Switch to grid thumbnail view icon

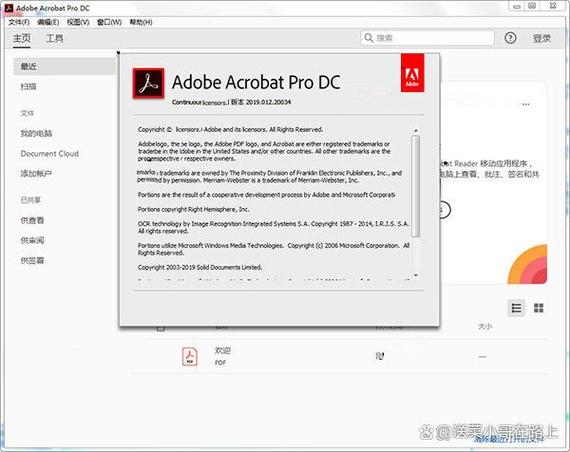(538, 308)
